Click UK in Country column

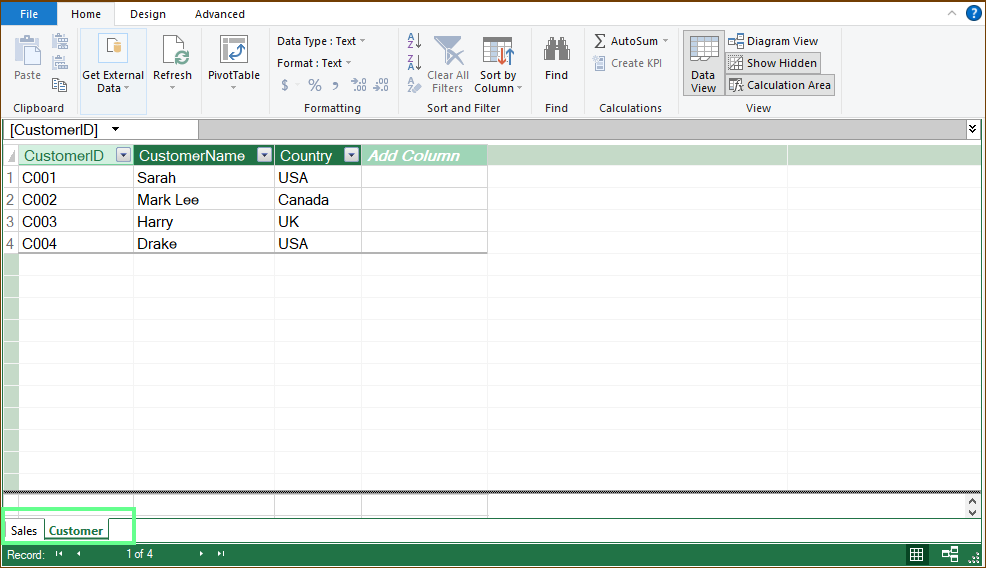[x=318, y=221]
